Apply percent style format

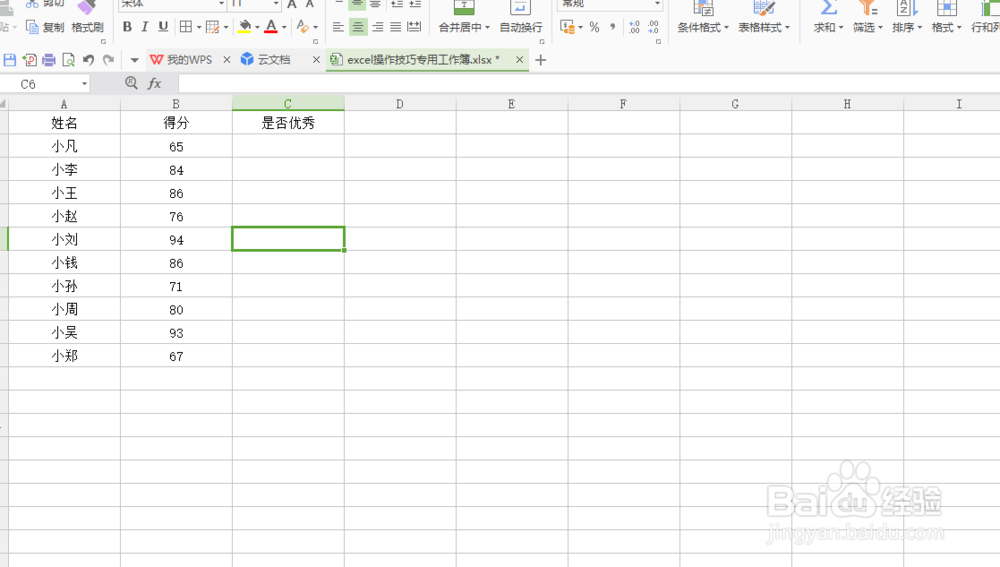pyautogui.click(x=594, y=27)
